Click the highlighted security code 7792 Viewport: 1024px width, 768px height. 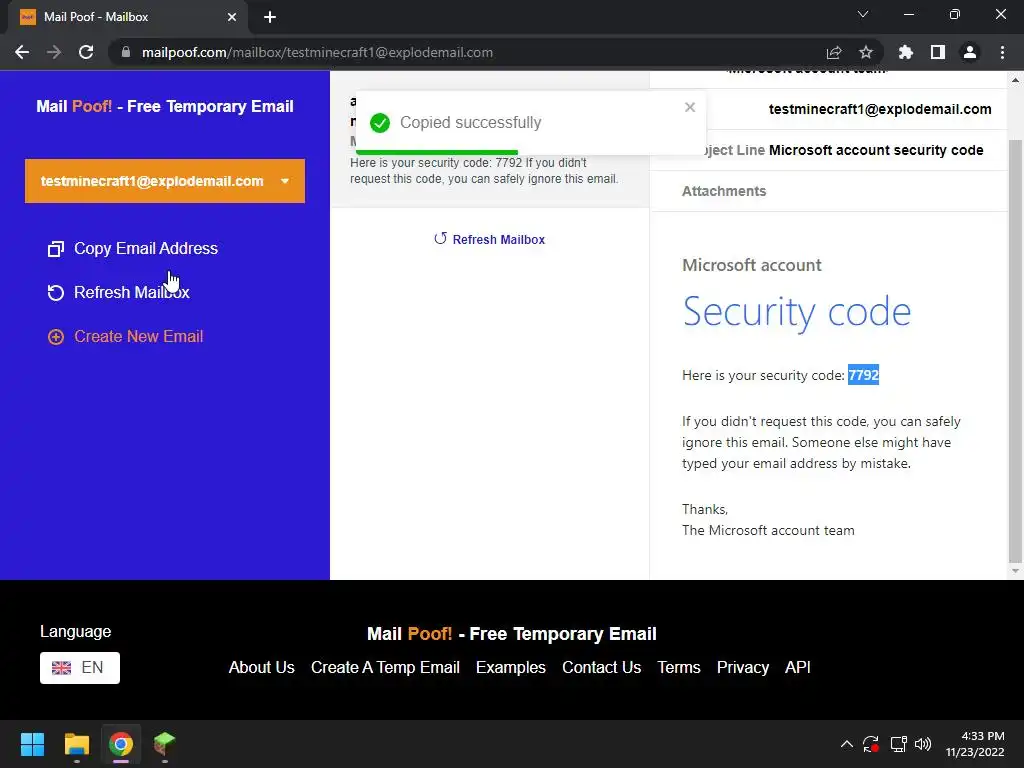point(863,375)
